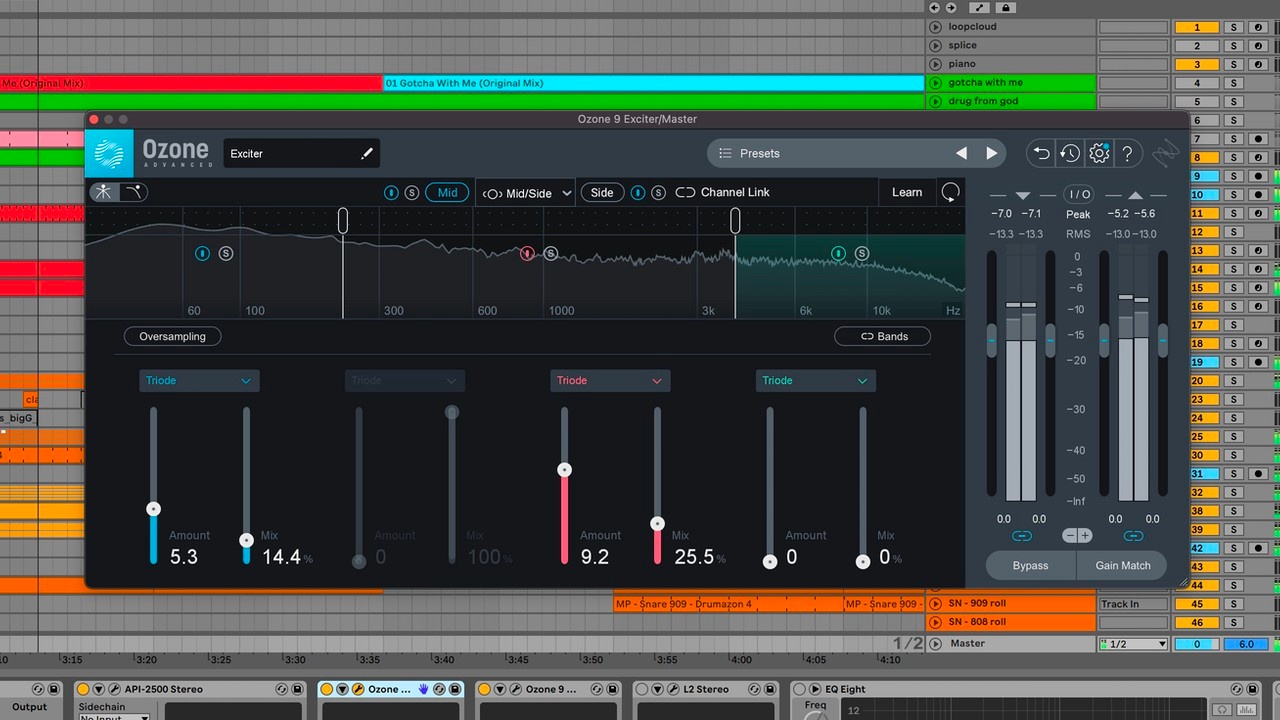
Task: Click the back arrow above the track list
Action: pos(936,7)
